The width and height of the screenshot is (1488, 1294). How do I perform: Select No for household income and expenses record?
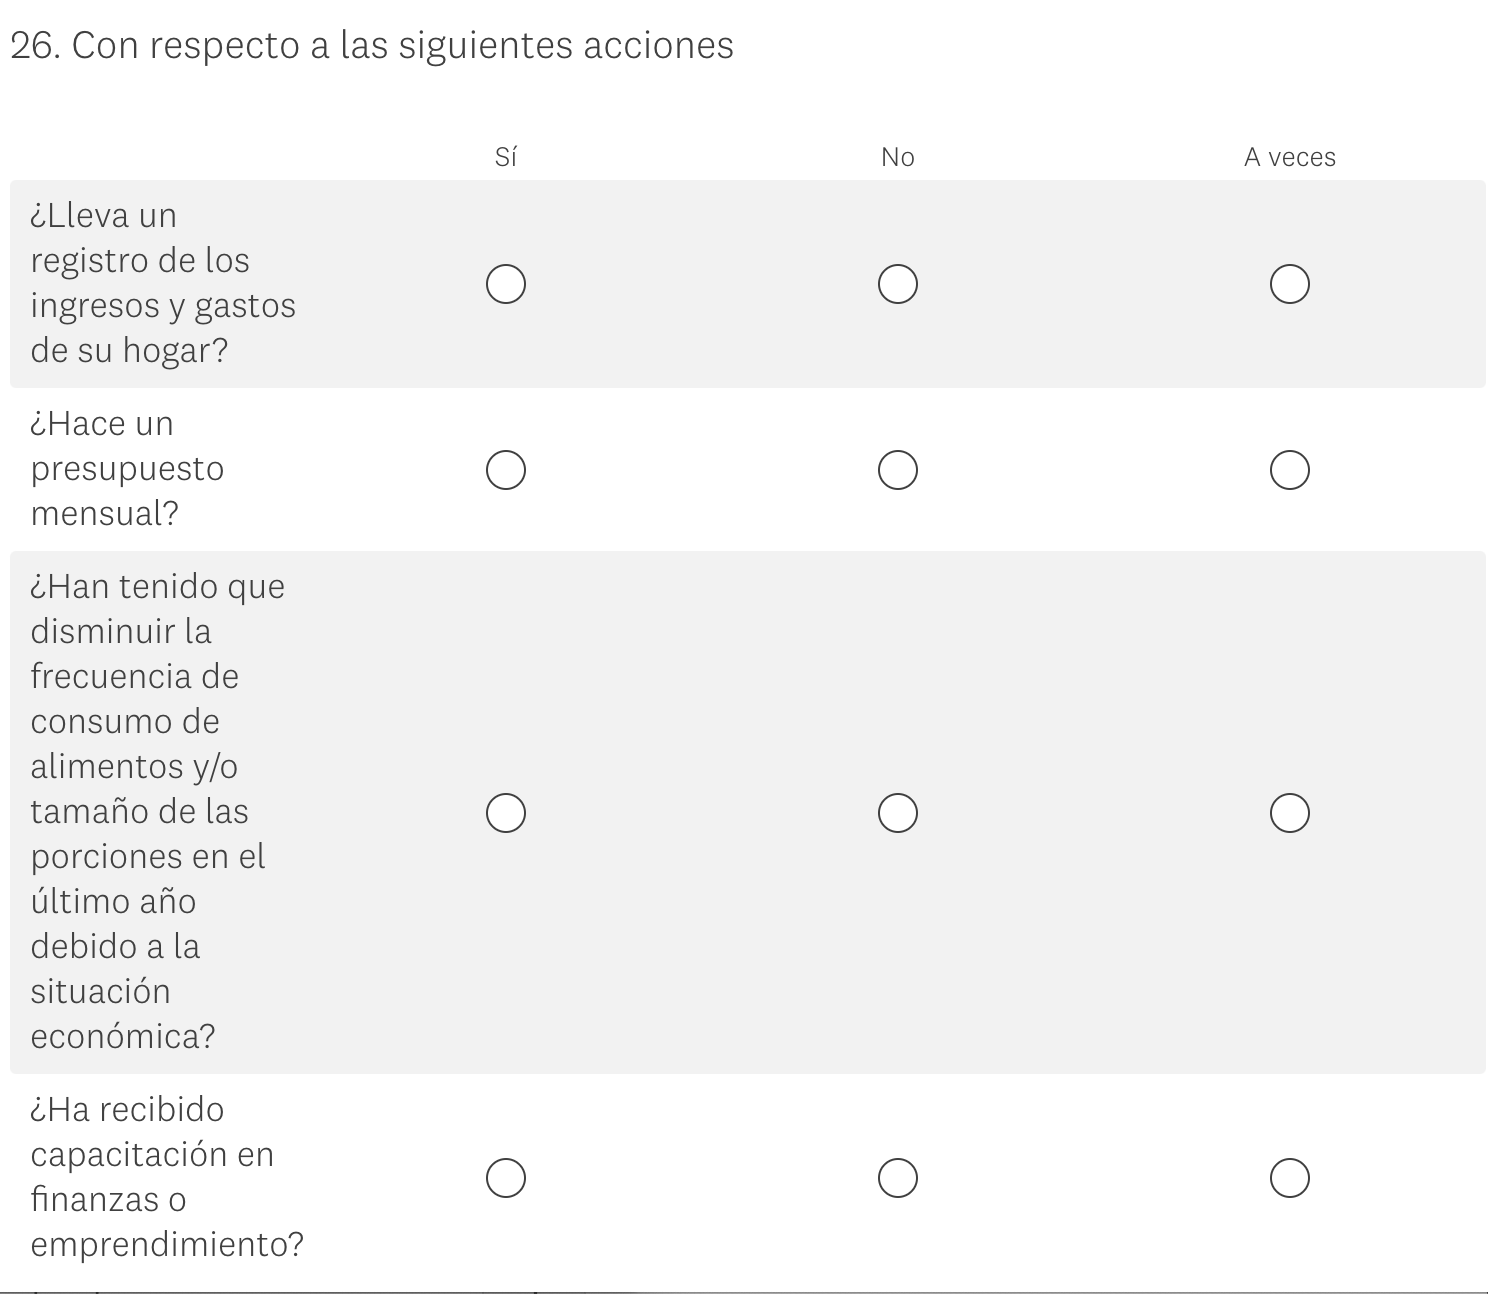coord(898,284)
